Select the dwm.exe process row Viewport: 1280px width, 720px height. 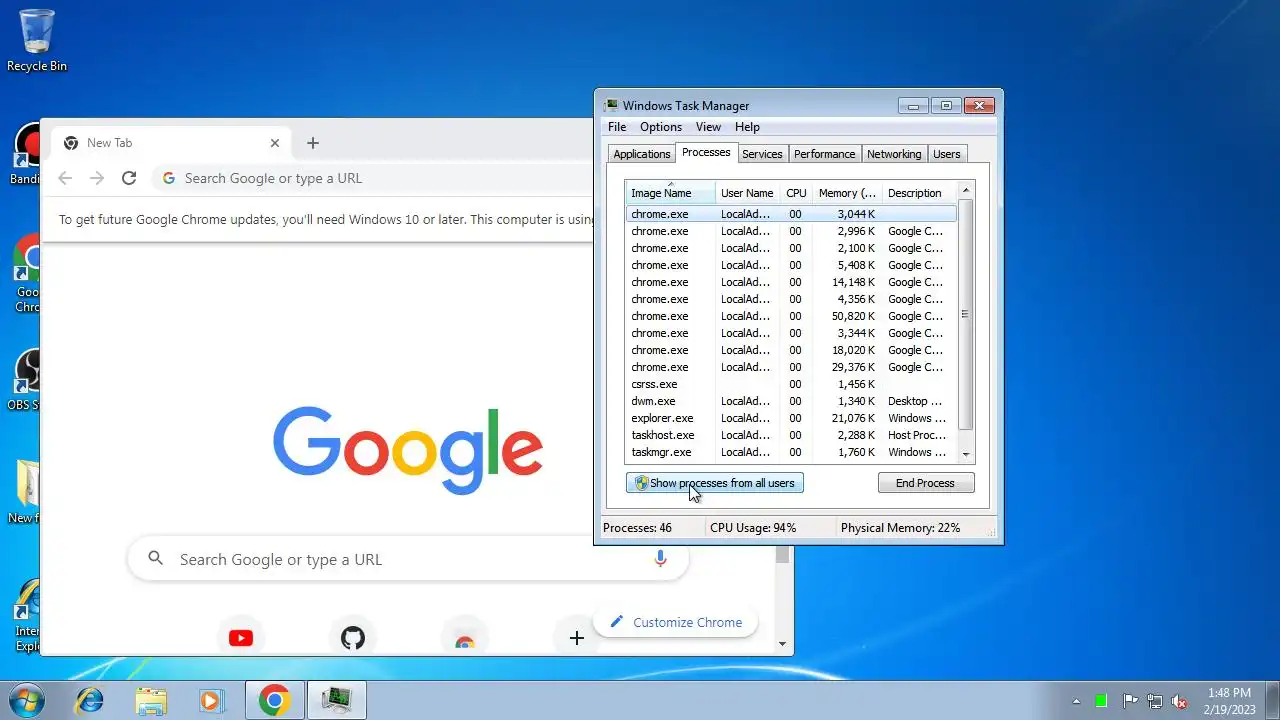pos(791,401)
